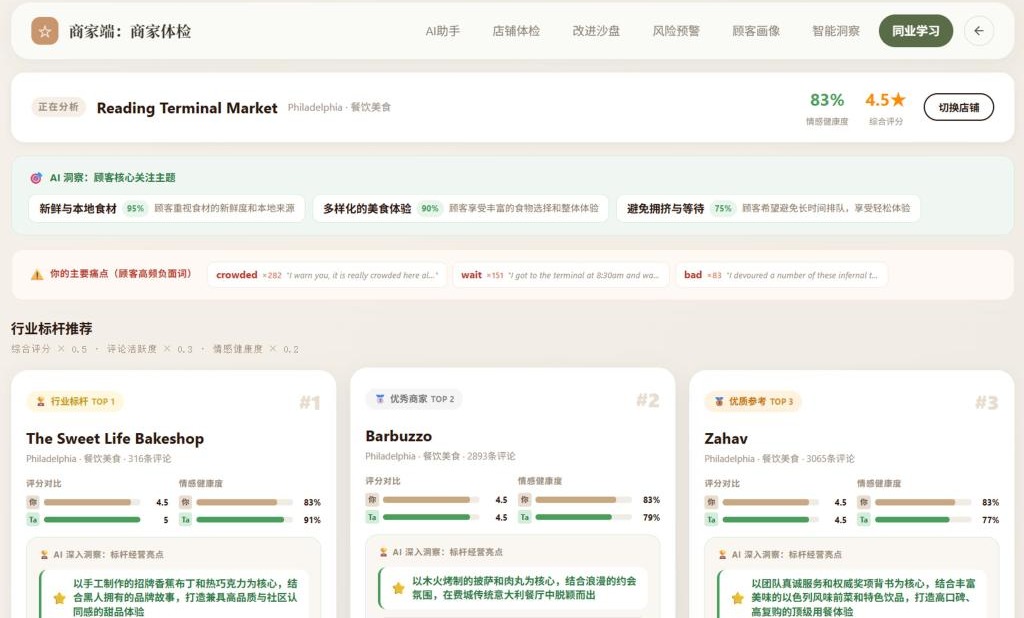Image resolution: width=1024 pixels, height=618 pixels.
Task: Click the crowded ×282 pain point tag
Action: click(x=327, y=275)
